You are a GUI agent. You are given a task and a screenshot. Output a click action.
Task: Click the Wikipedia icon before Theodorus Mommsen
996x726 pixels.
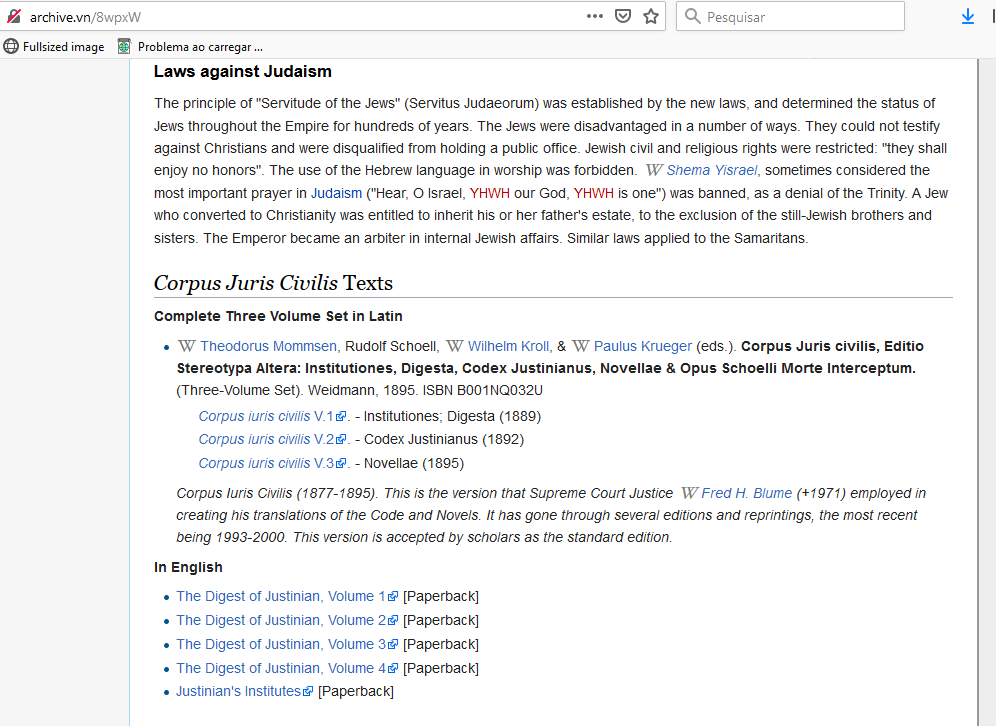(186, 346)
